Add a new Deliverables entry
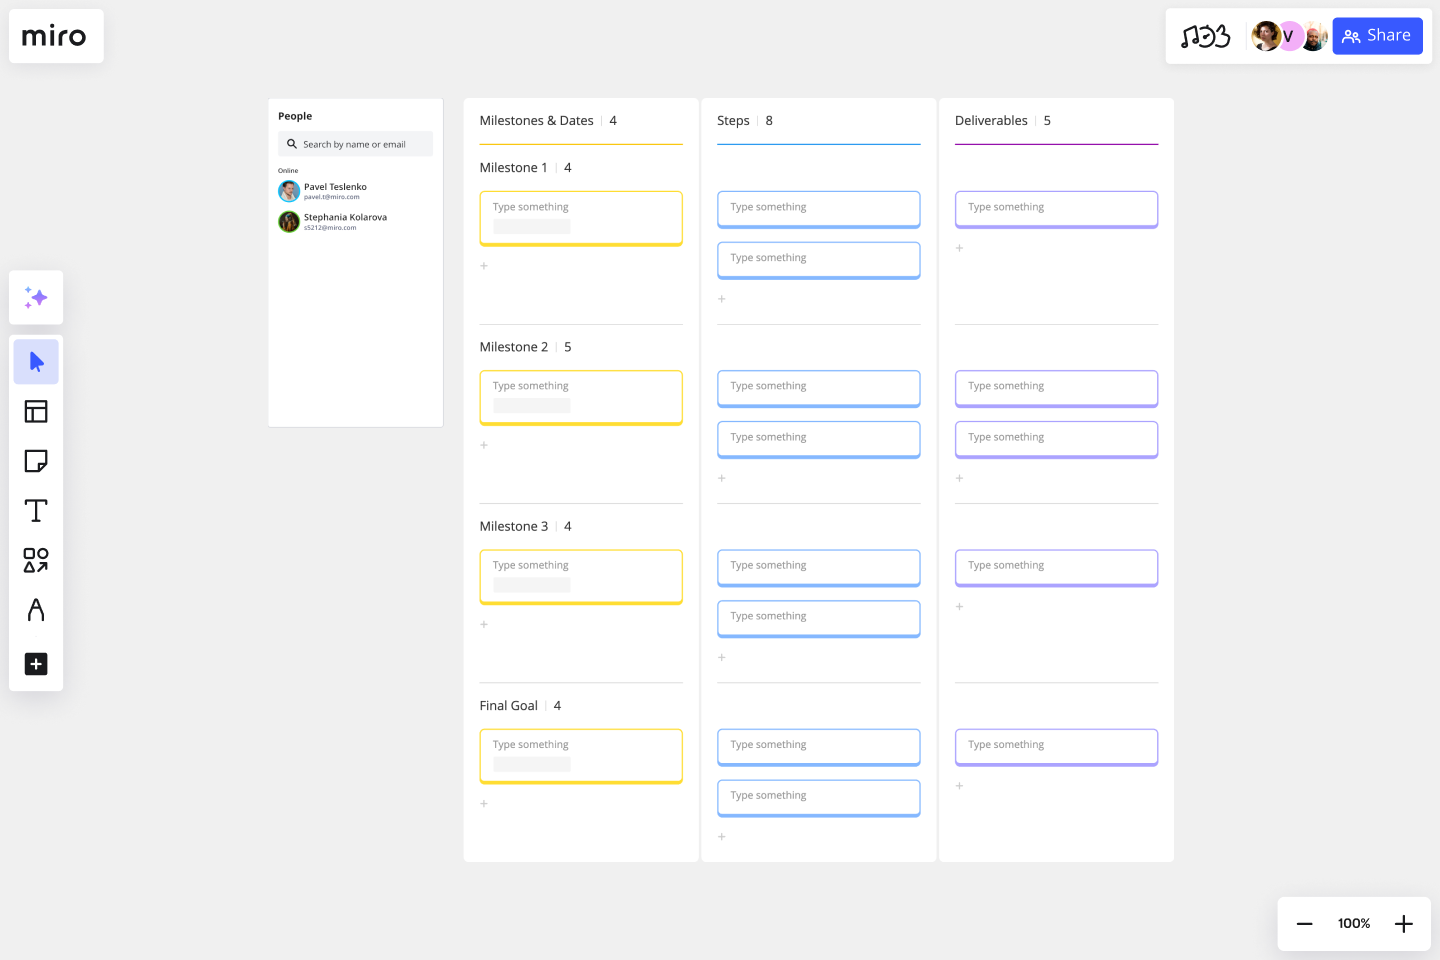This screenshot has width=1440, height=960. click(959, 248)
